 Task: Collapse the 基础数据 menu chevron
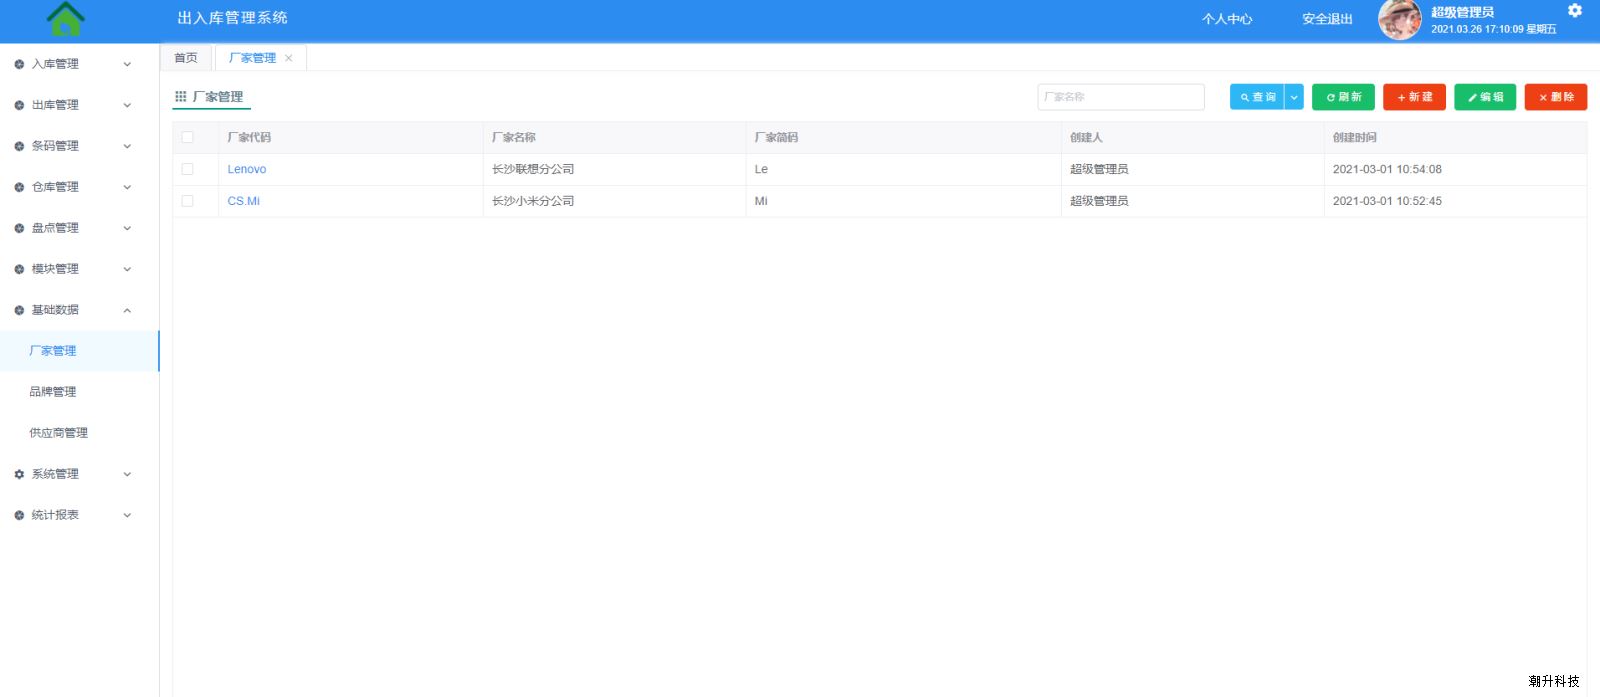point(127,310)
